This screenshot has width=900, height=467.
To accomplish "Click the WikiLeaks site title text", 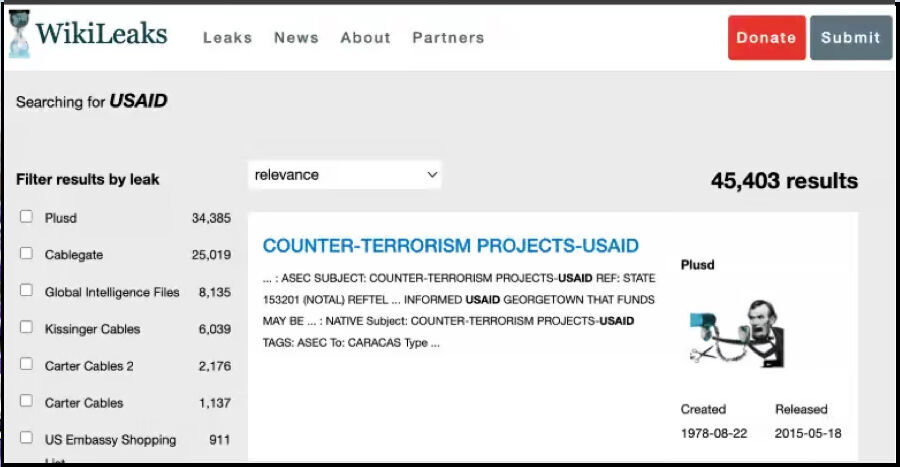I will [102, 33].
